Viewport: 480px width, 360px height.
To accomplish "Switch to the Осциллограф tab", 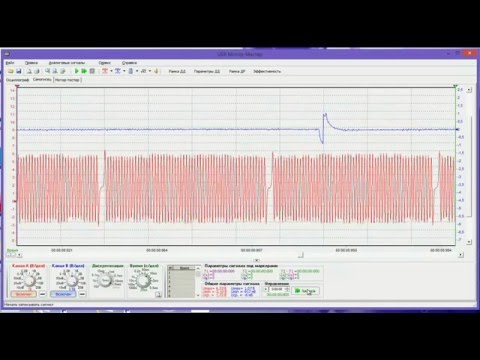I will 17,80.
